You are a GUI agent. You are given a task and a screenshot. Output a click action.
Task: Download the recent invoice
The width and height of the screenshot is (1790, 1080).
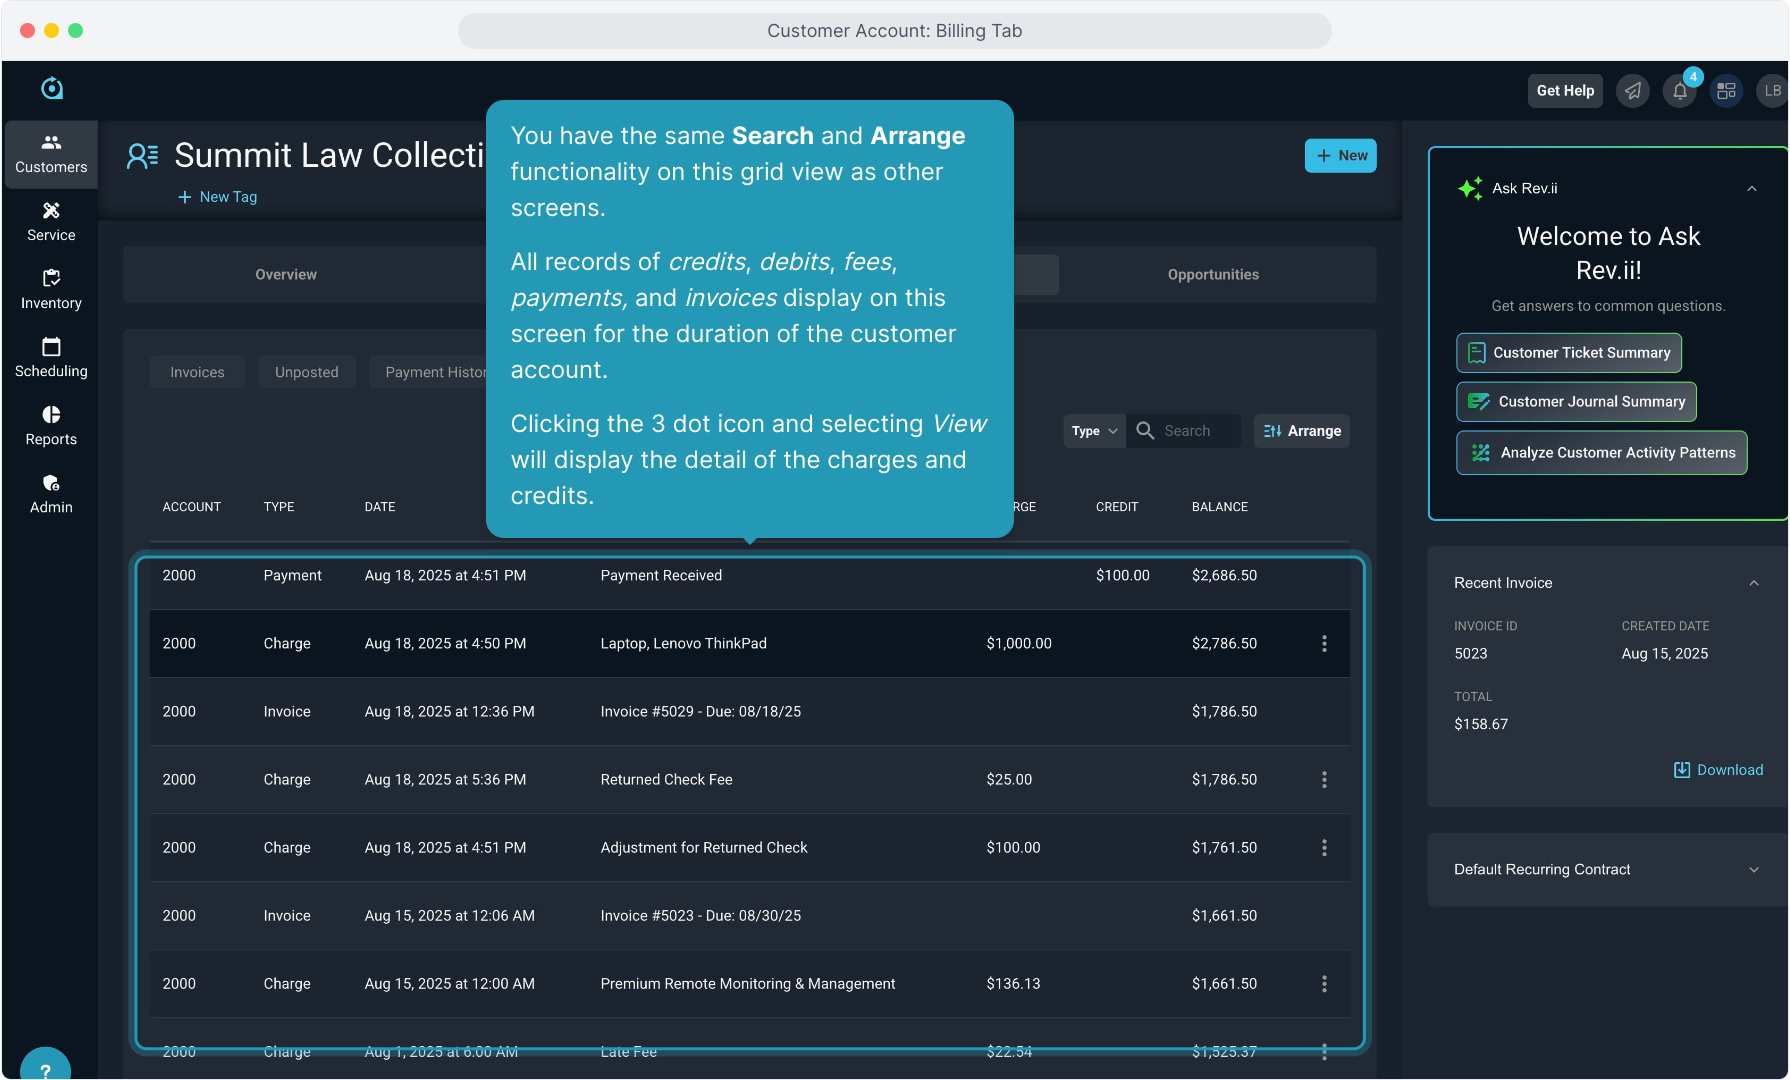pyautogui.click(x=1718, y=770)
